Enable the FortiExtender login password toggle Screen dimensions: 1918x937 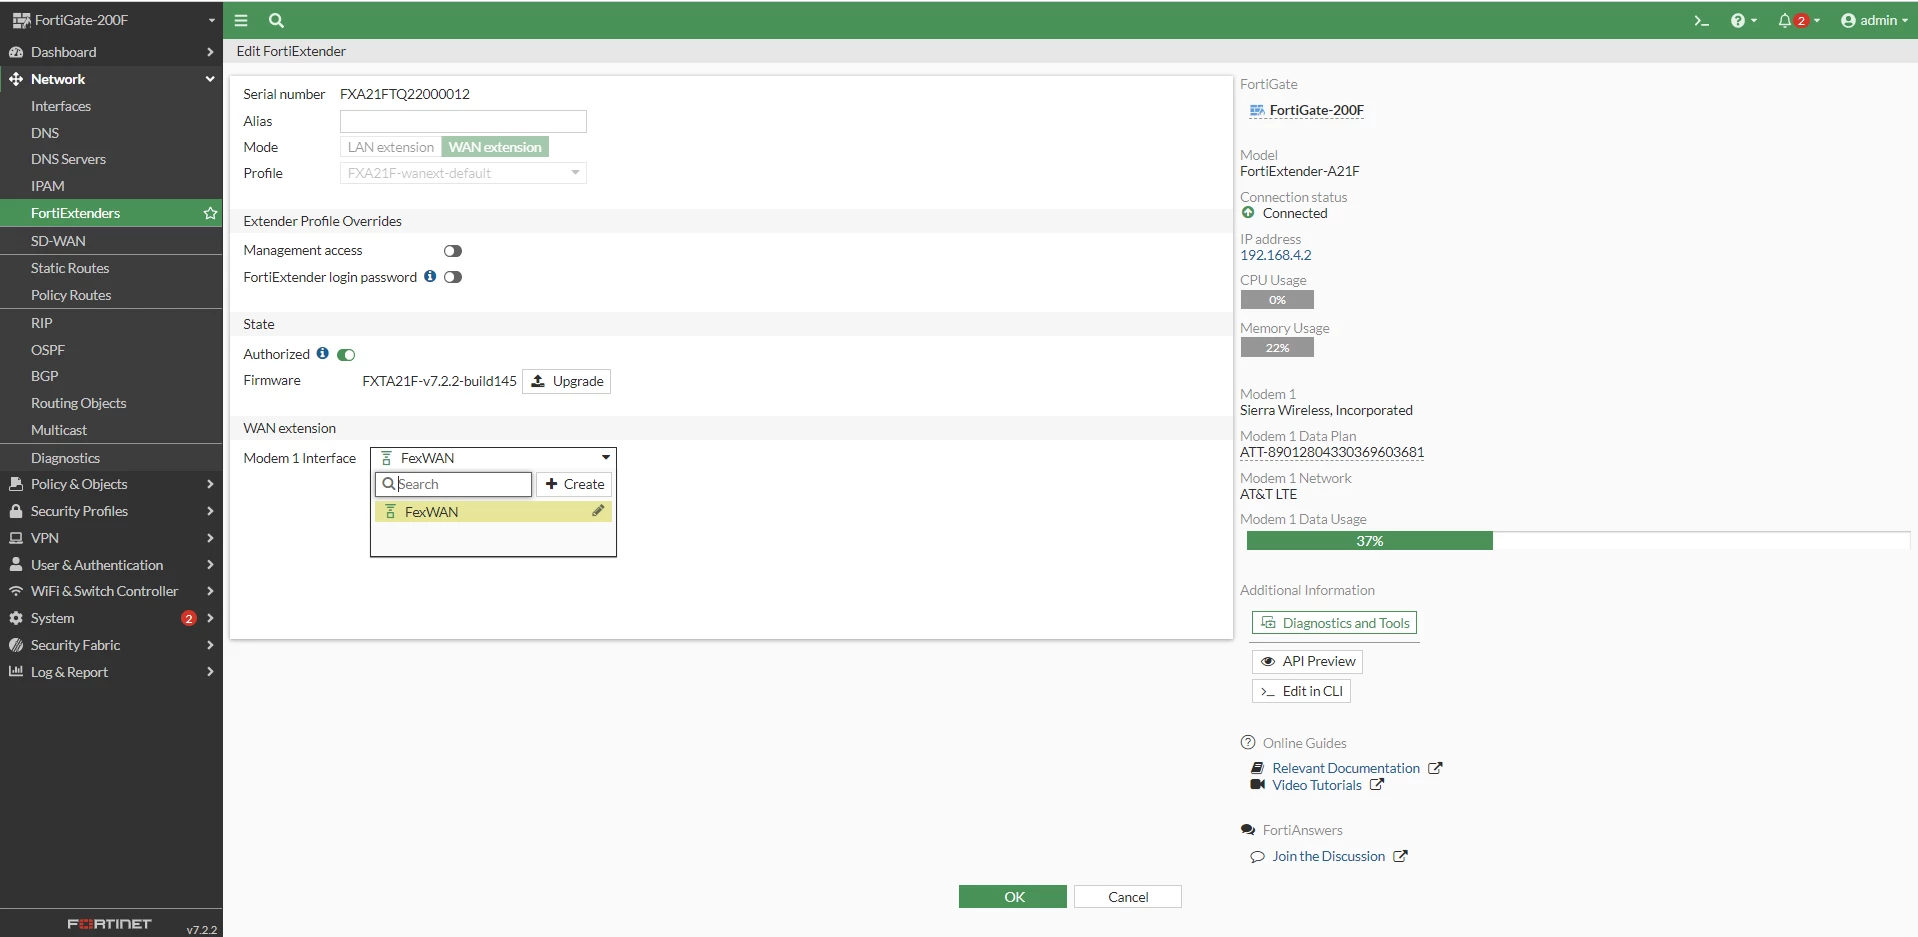click(x=453, y=277)
